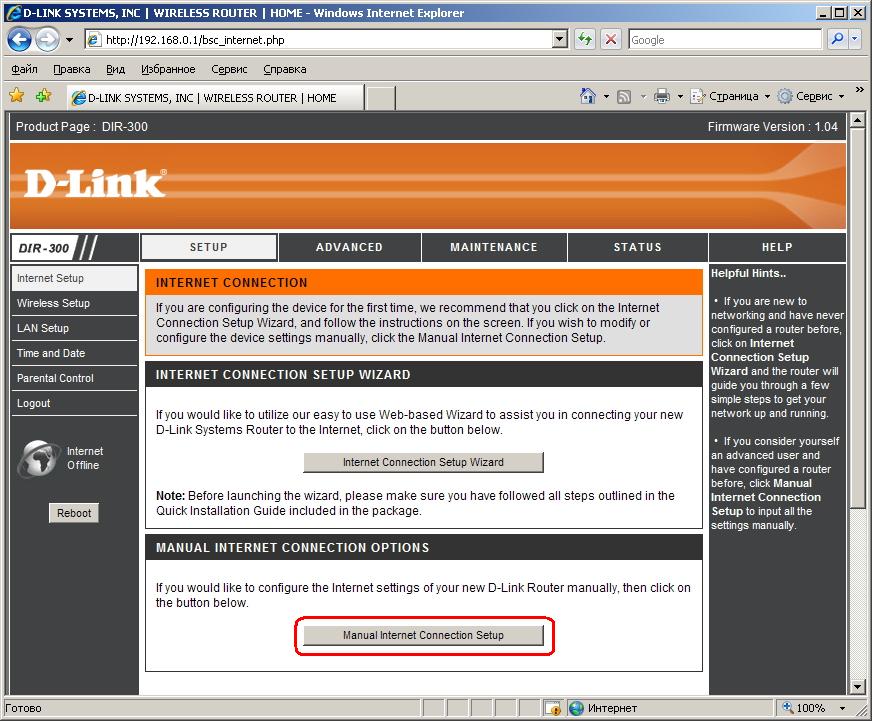Switch to the ADVANCED tab
This screenshot has width=872, height=721.
349,247
